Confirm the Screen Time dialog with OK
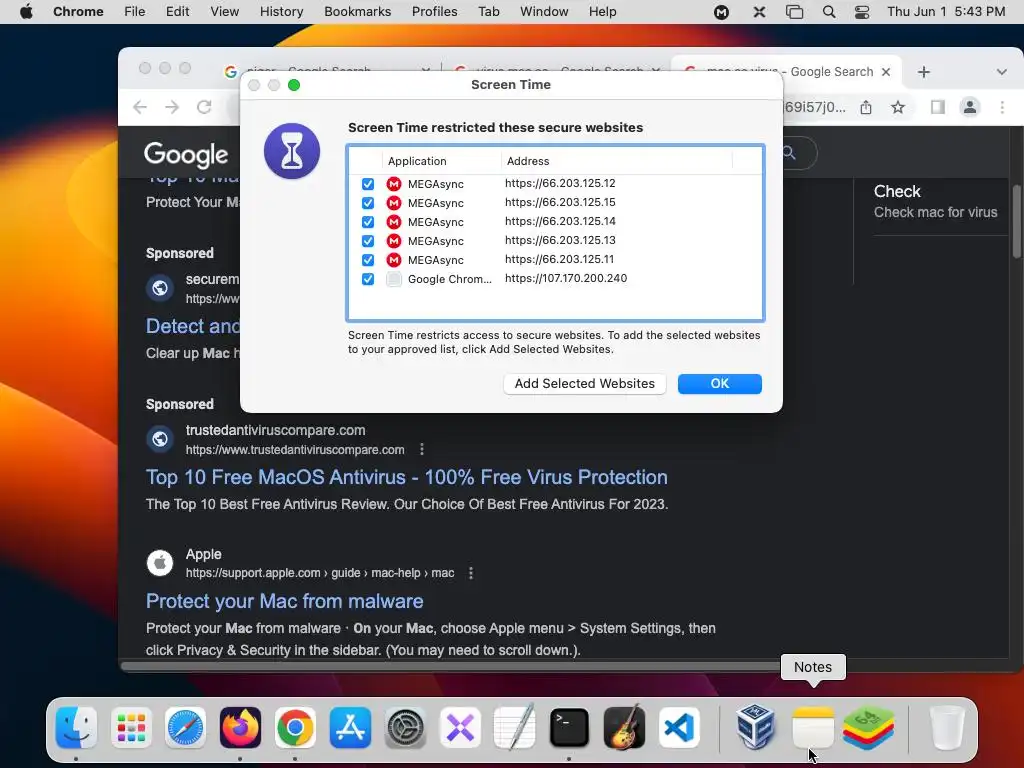The height and width of the screenshot is (768, 1024). tap(720, 384)
